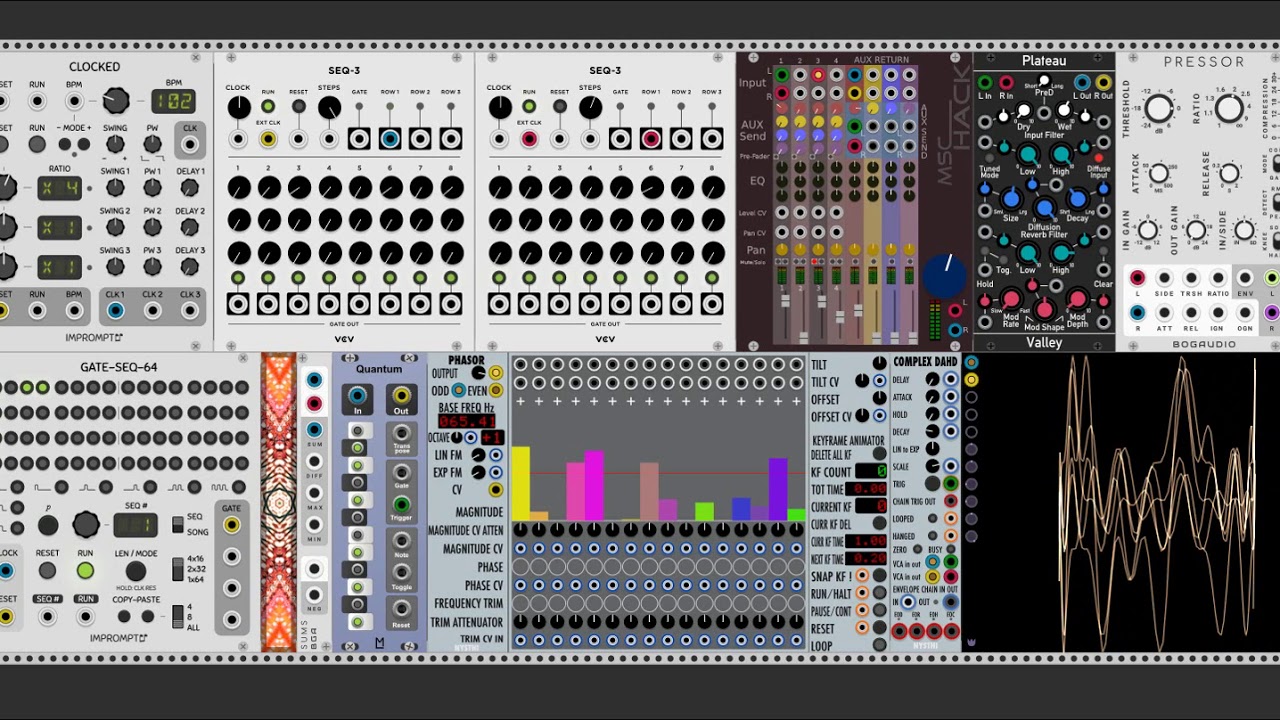
Task: Toggle the green RUN button on Gate-Seq-64
Action: [85, 571]
